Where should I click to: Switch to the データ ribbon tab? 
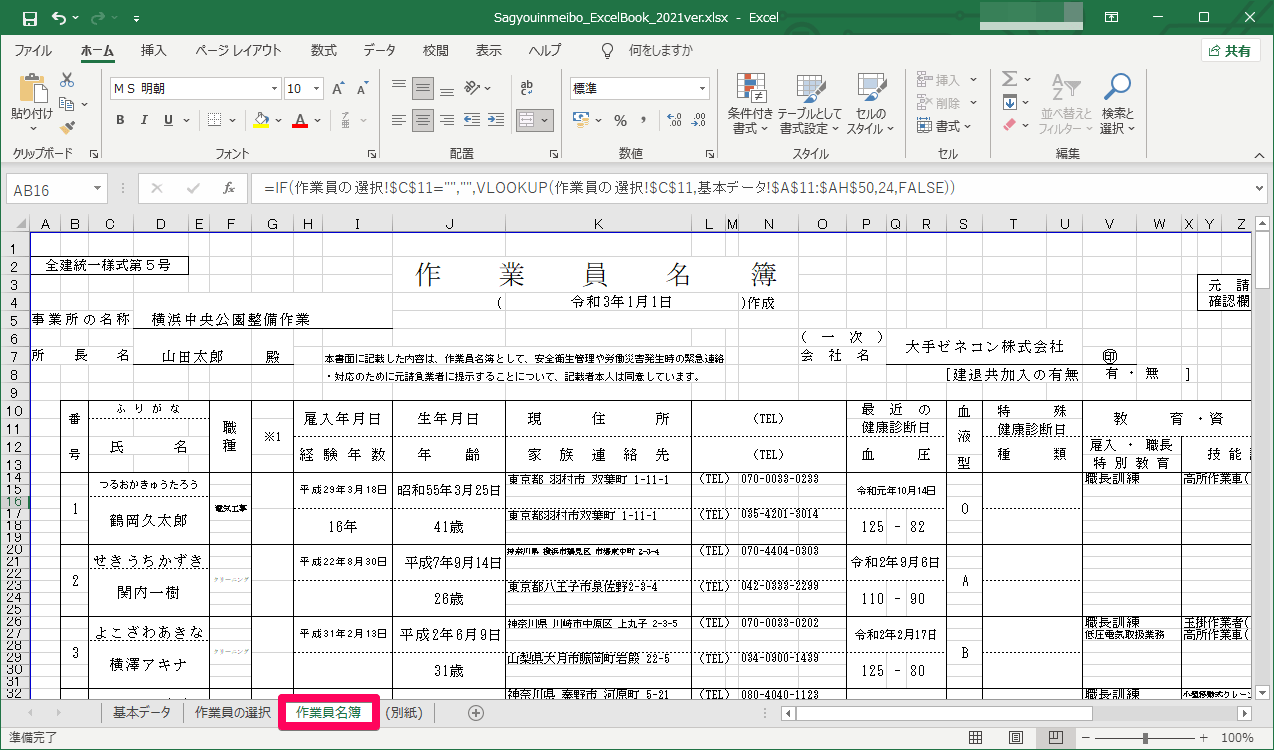tap(379, 50)
